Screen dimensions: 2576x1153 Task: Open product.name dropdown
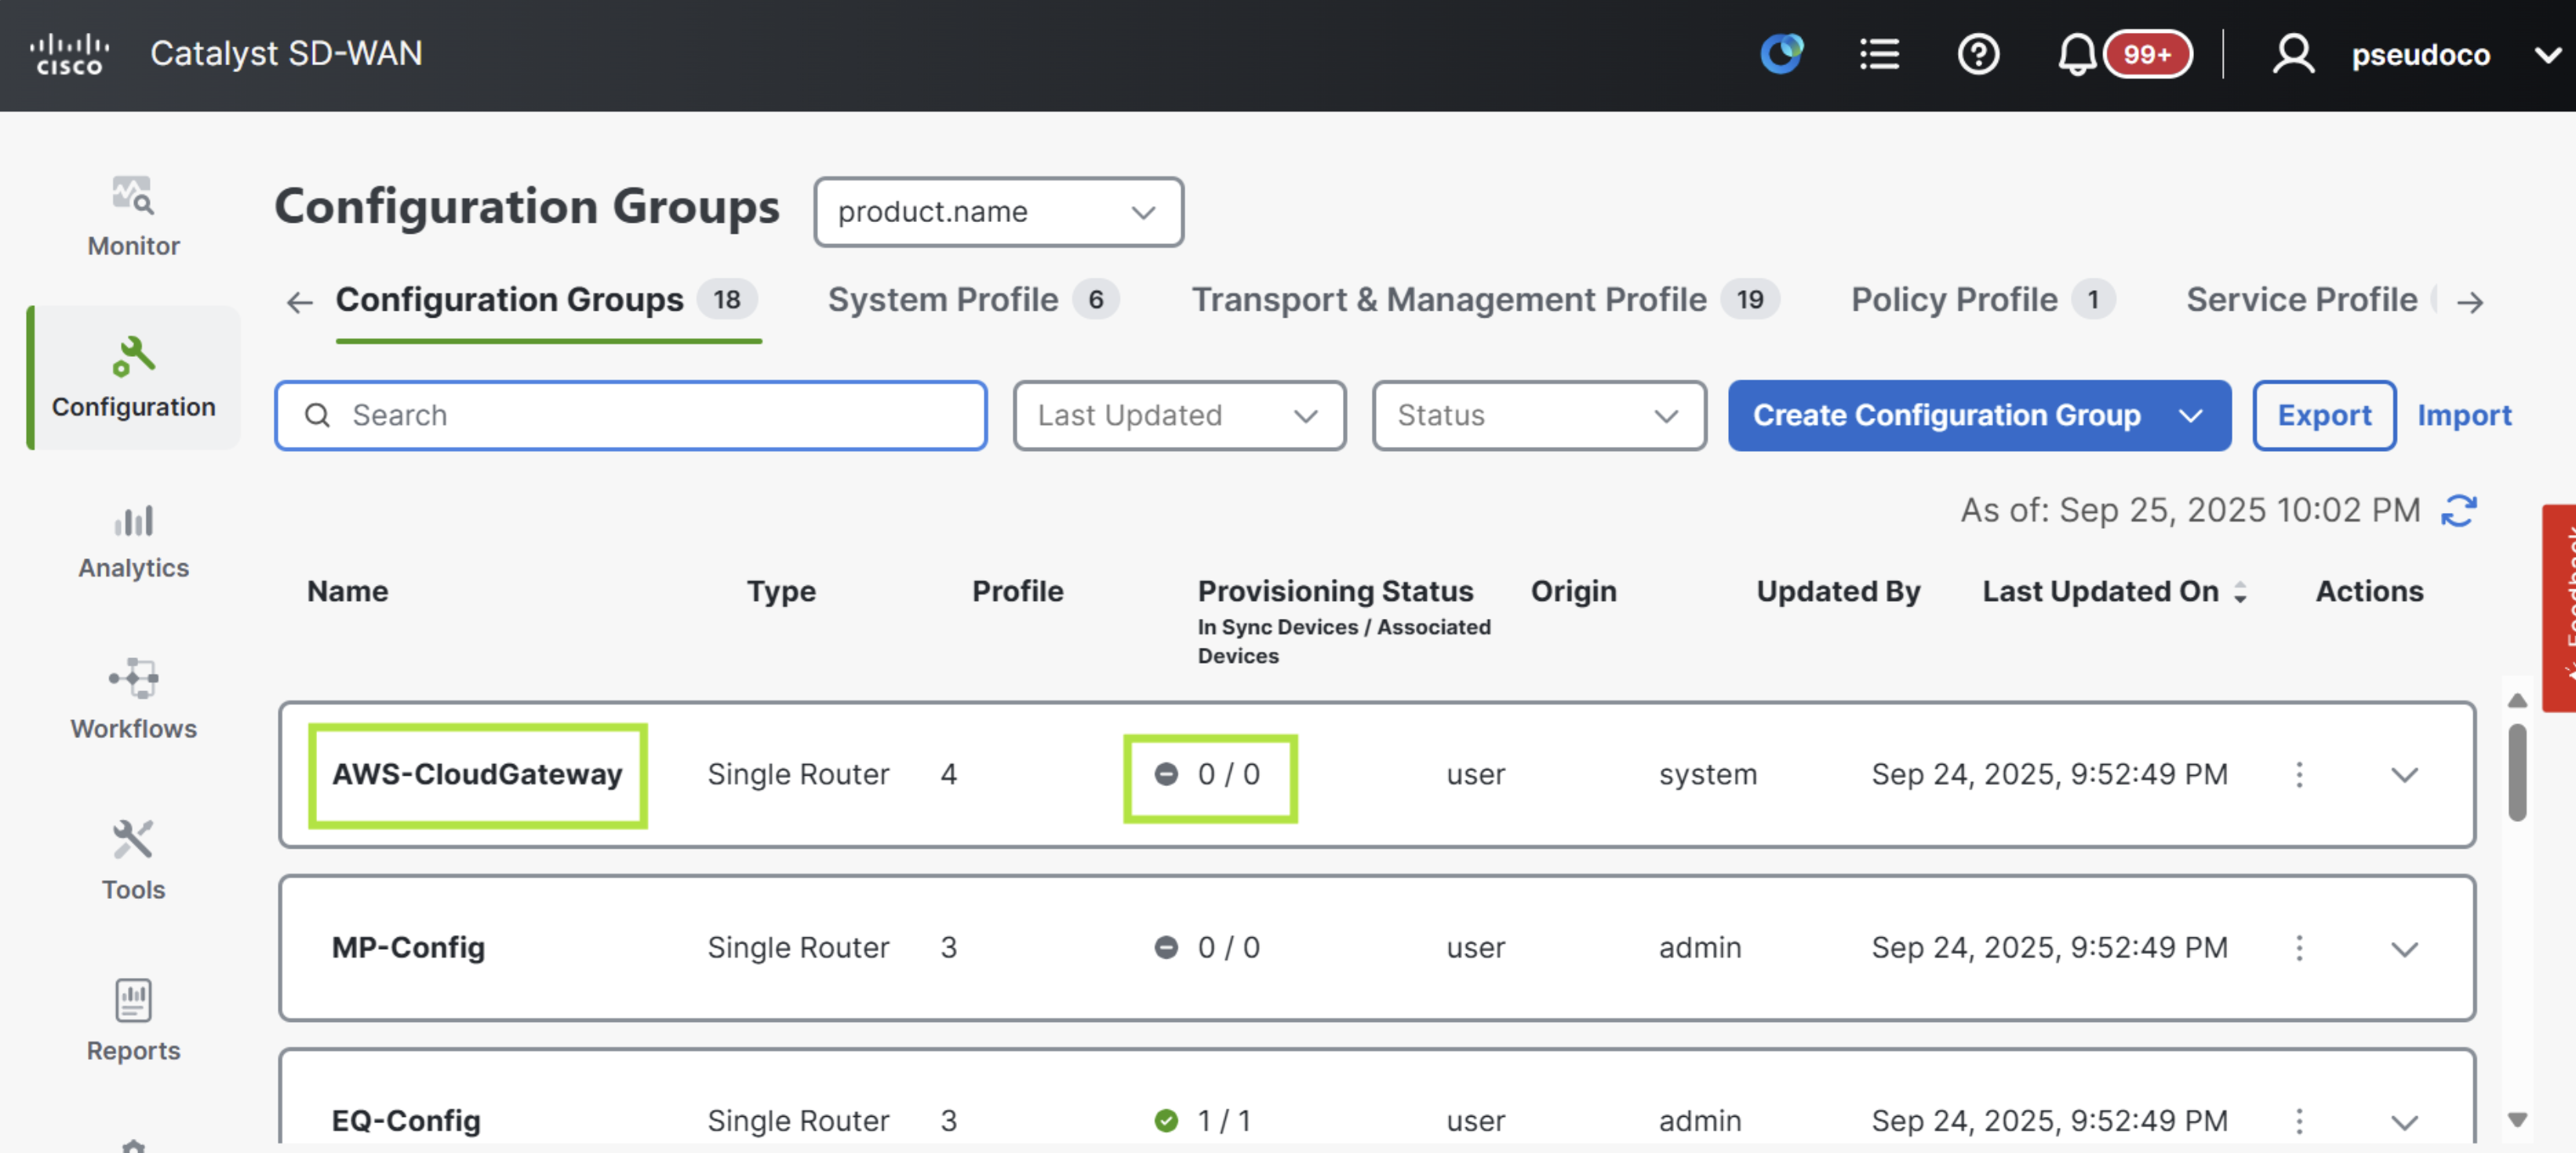[998, 212]
